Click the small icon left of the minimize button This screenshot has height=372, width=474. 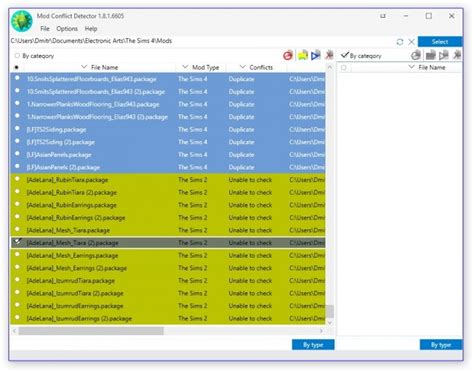click(x=383, y=16)
